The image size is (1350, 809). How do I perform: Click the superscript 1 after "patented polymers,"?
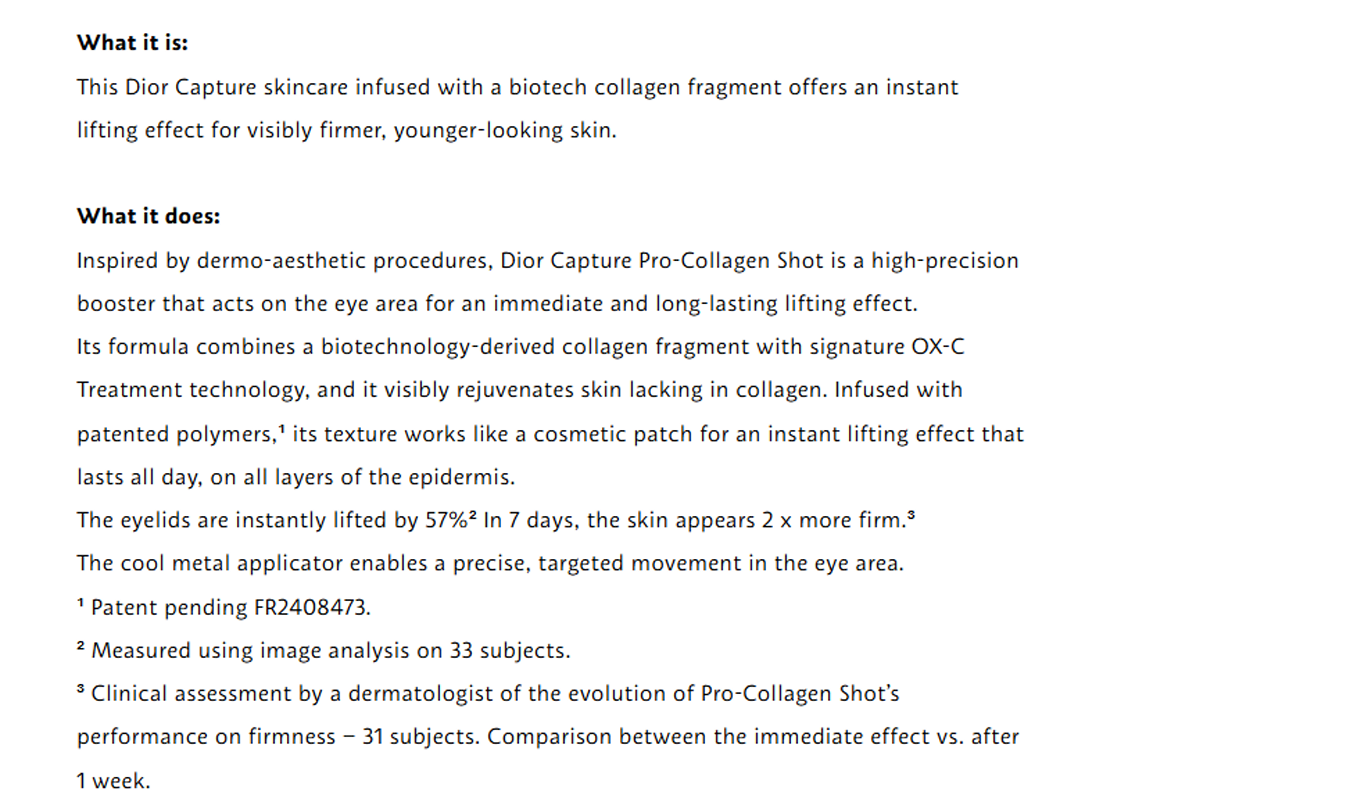point(285,430)
